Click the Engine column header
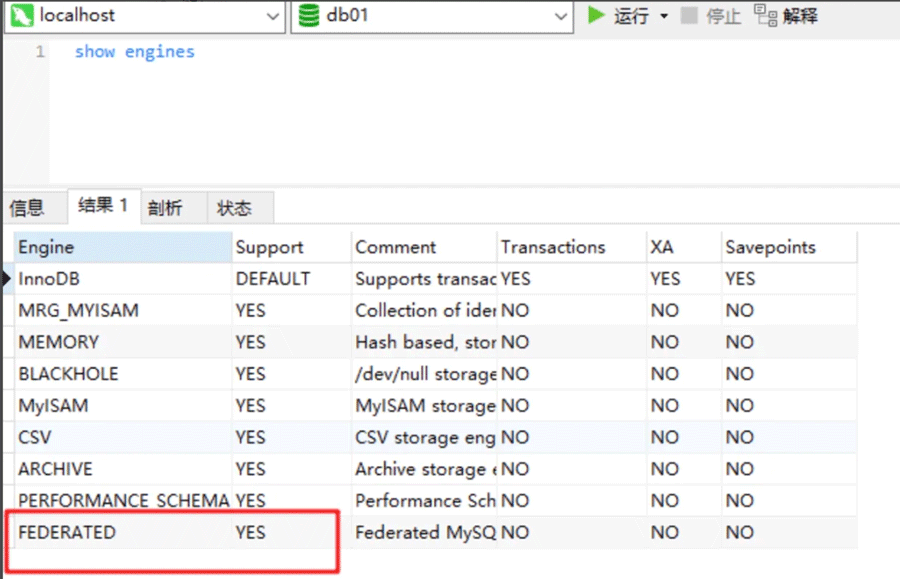The height and width of the screenshot is (579, 900). (x=123, y=247)
